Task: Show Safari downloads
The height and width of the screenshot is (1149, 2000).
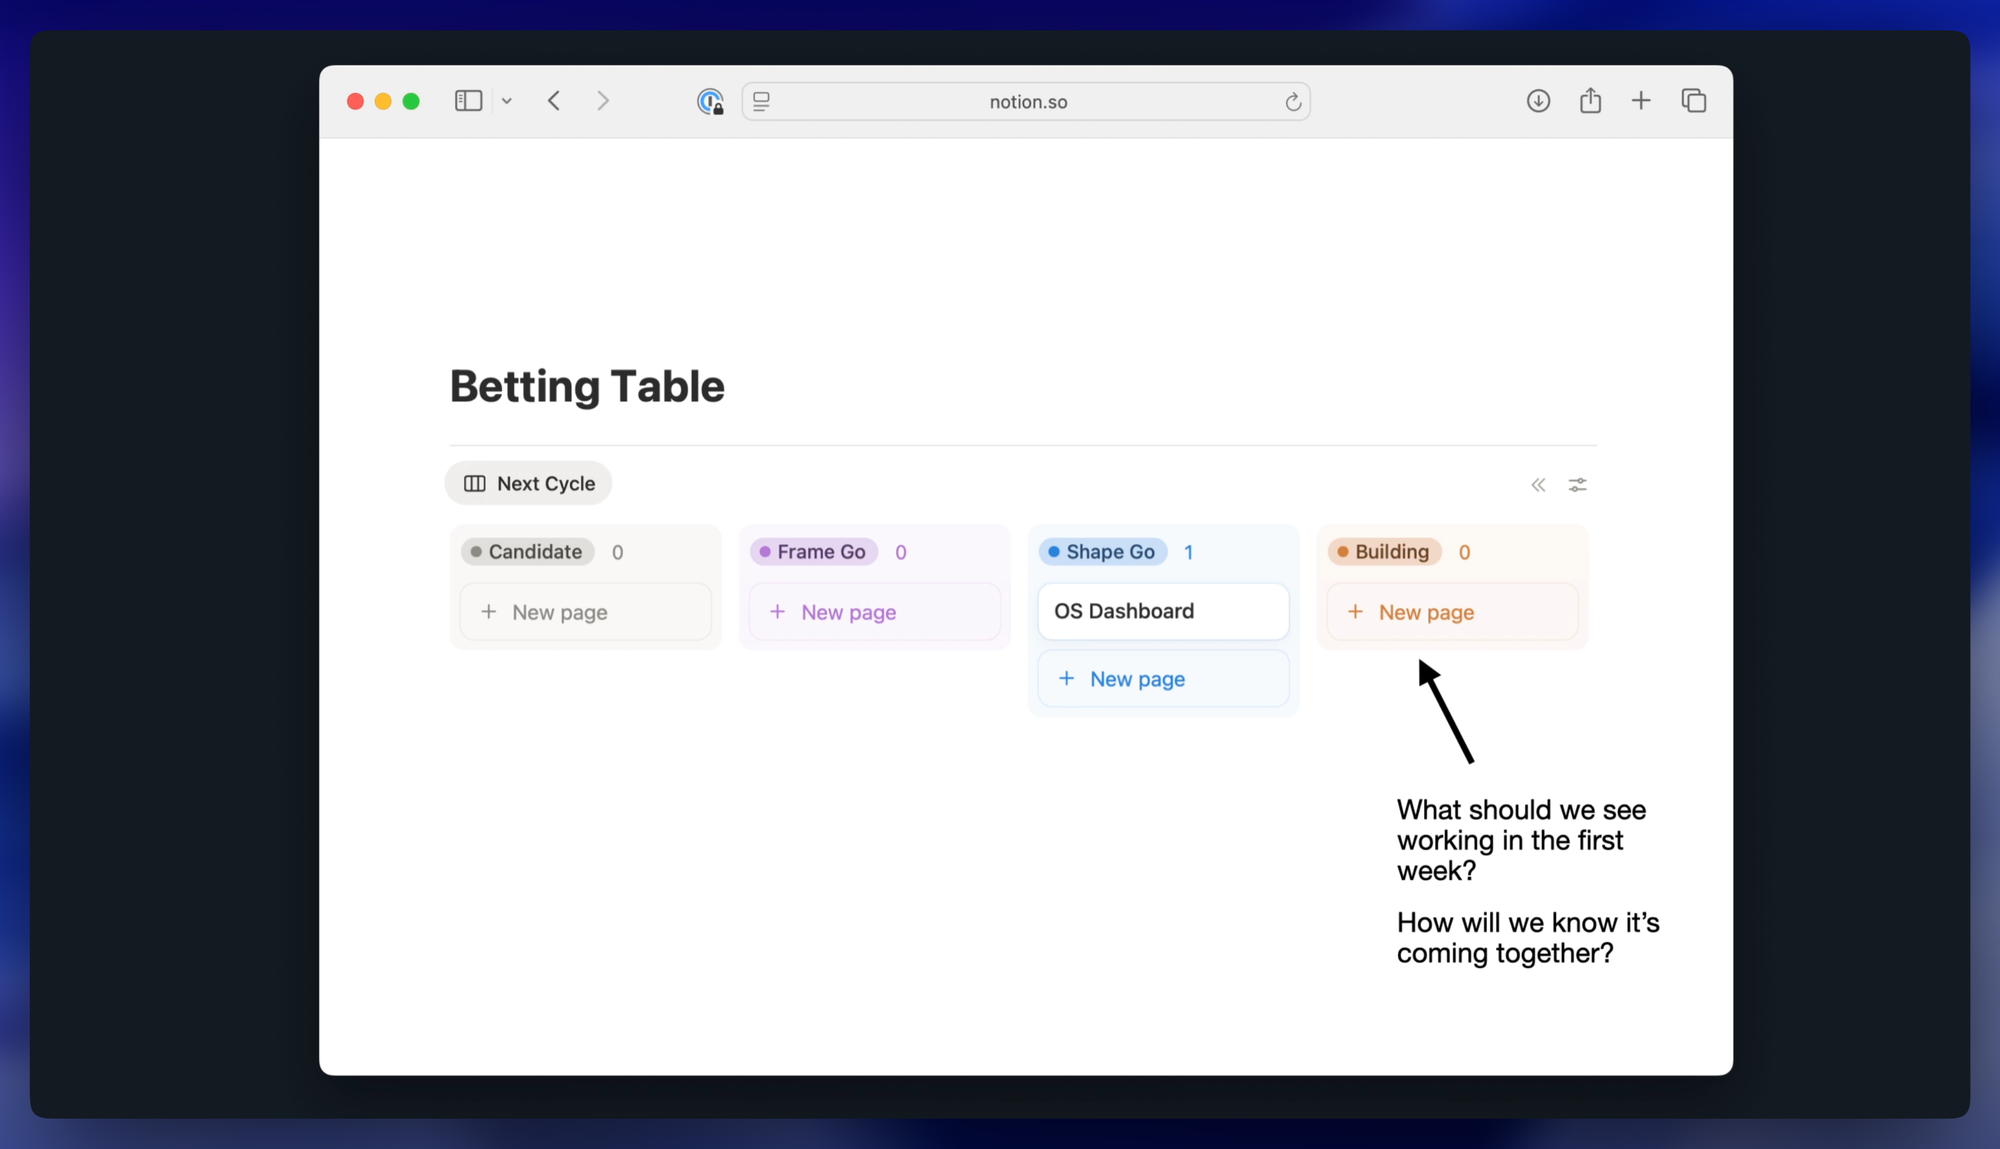Action: tap(1538, 101)
